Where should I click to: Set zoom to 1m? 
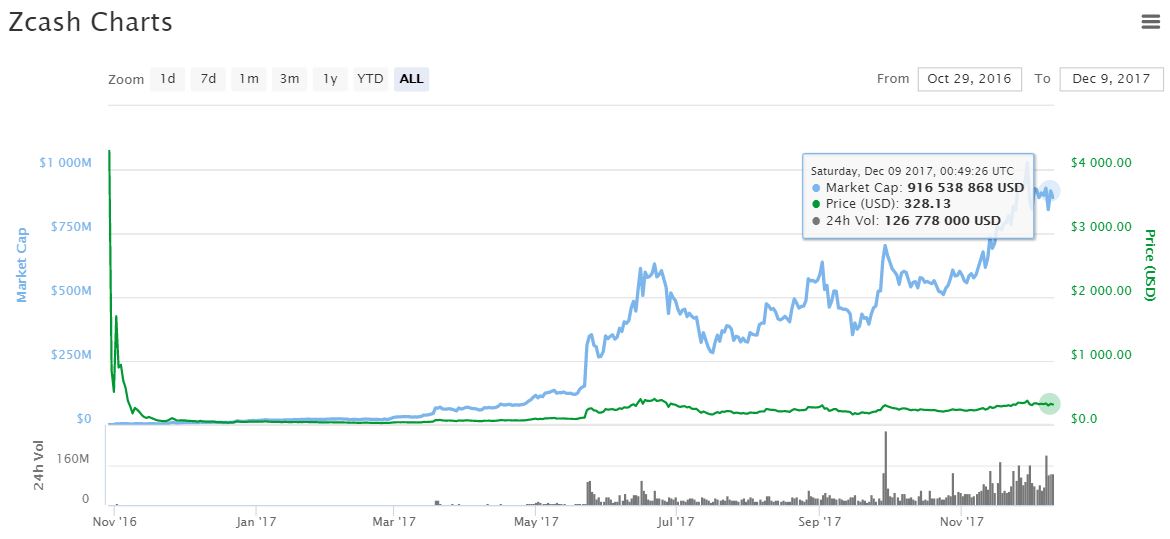[x=248, y=78]
